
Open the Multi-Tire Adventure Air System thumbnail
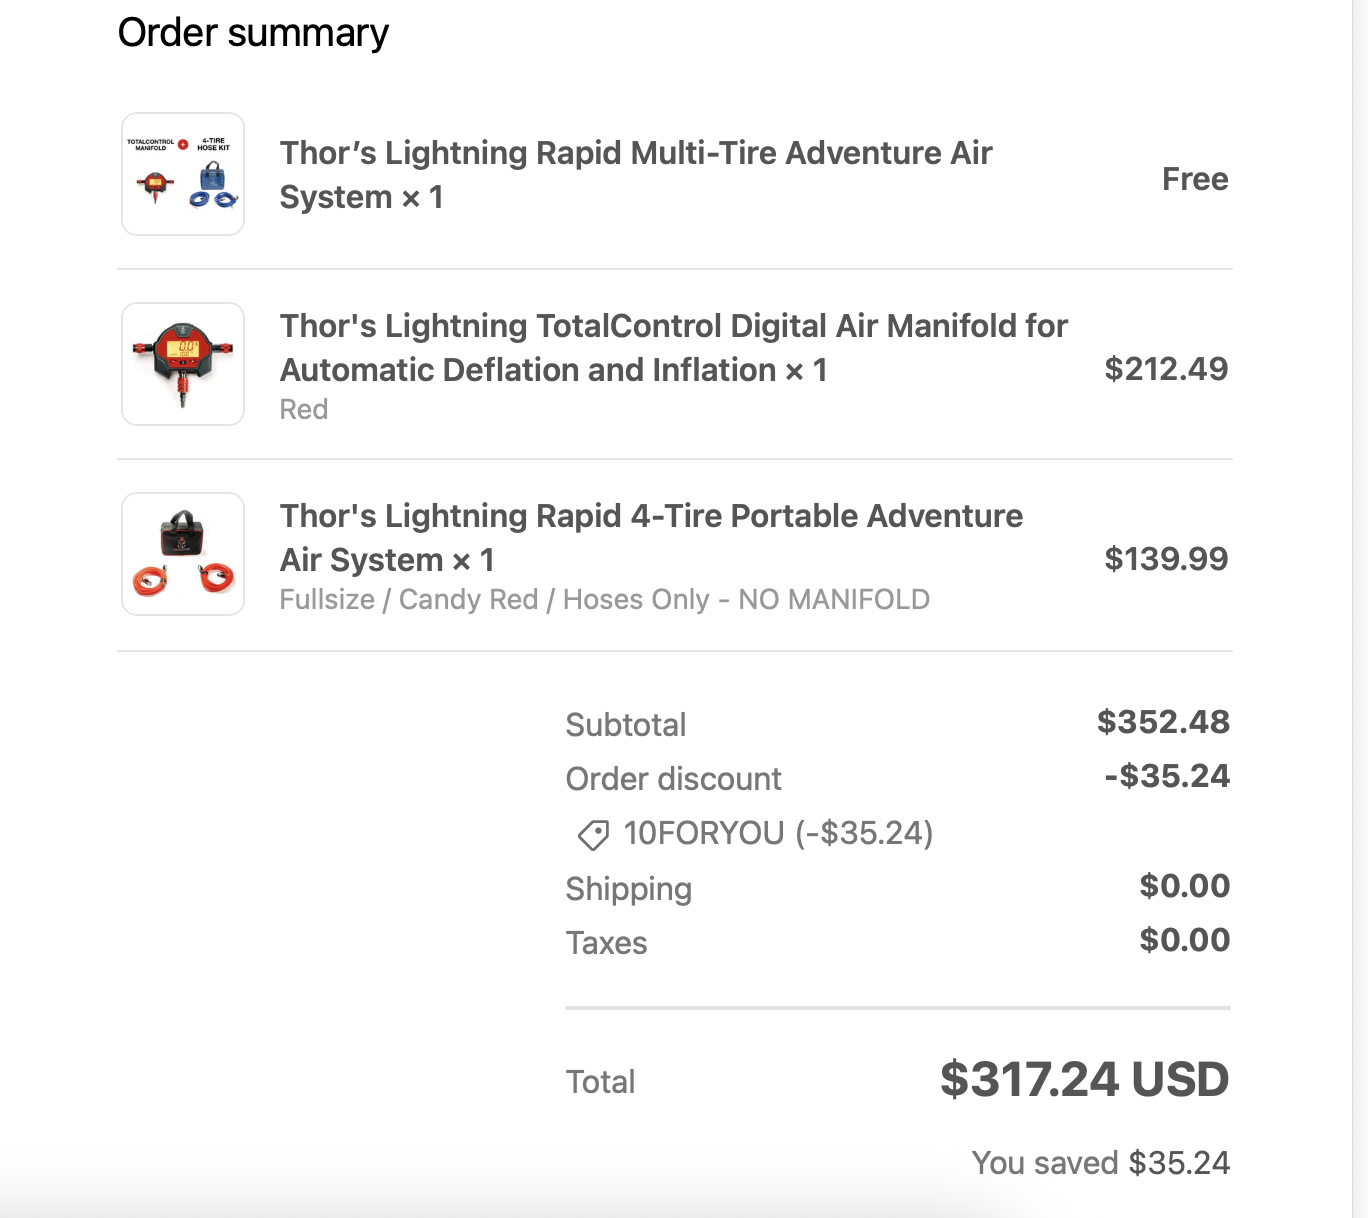(183, 174)
